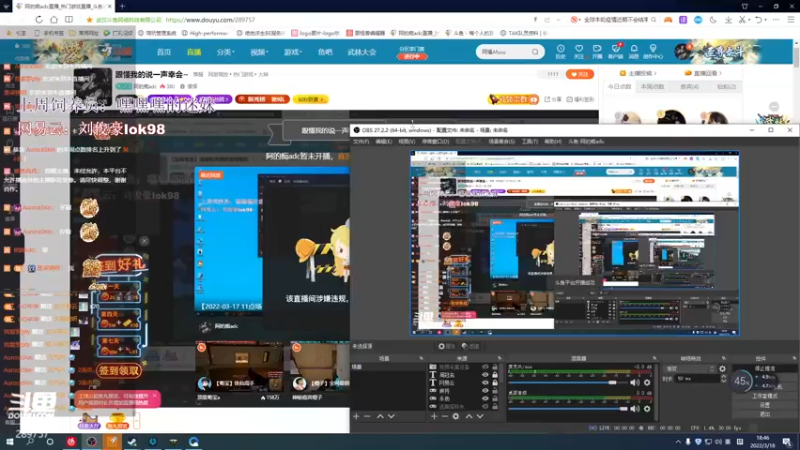Expand the 直播回看 section chevron
The image size is (800, 450).
click(720, 73)
